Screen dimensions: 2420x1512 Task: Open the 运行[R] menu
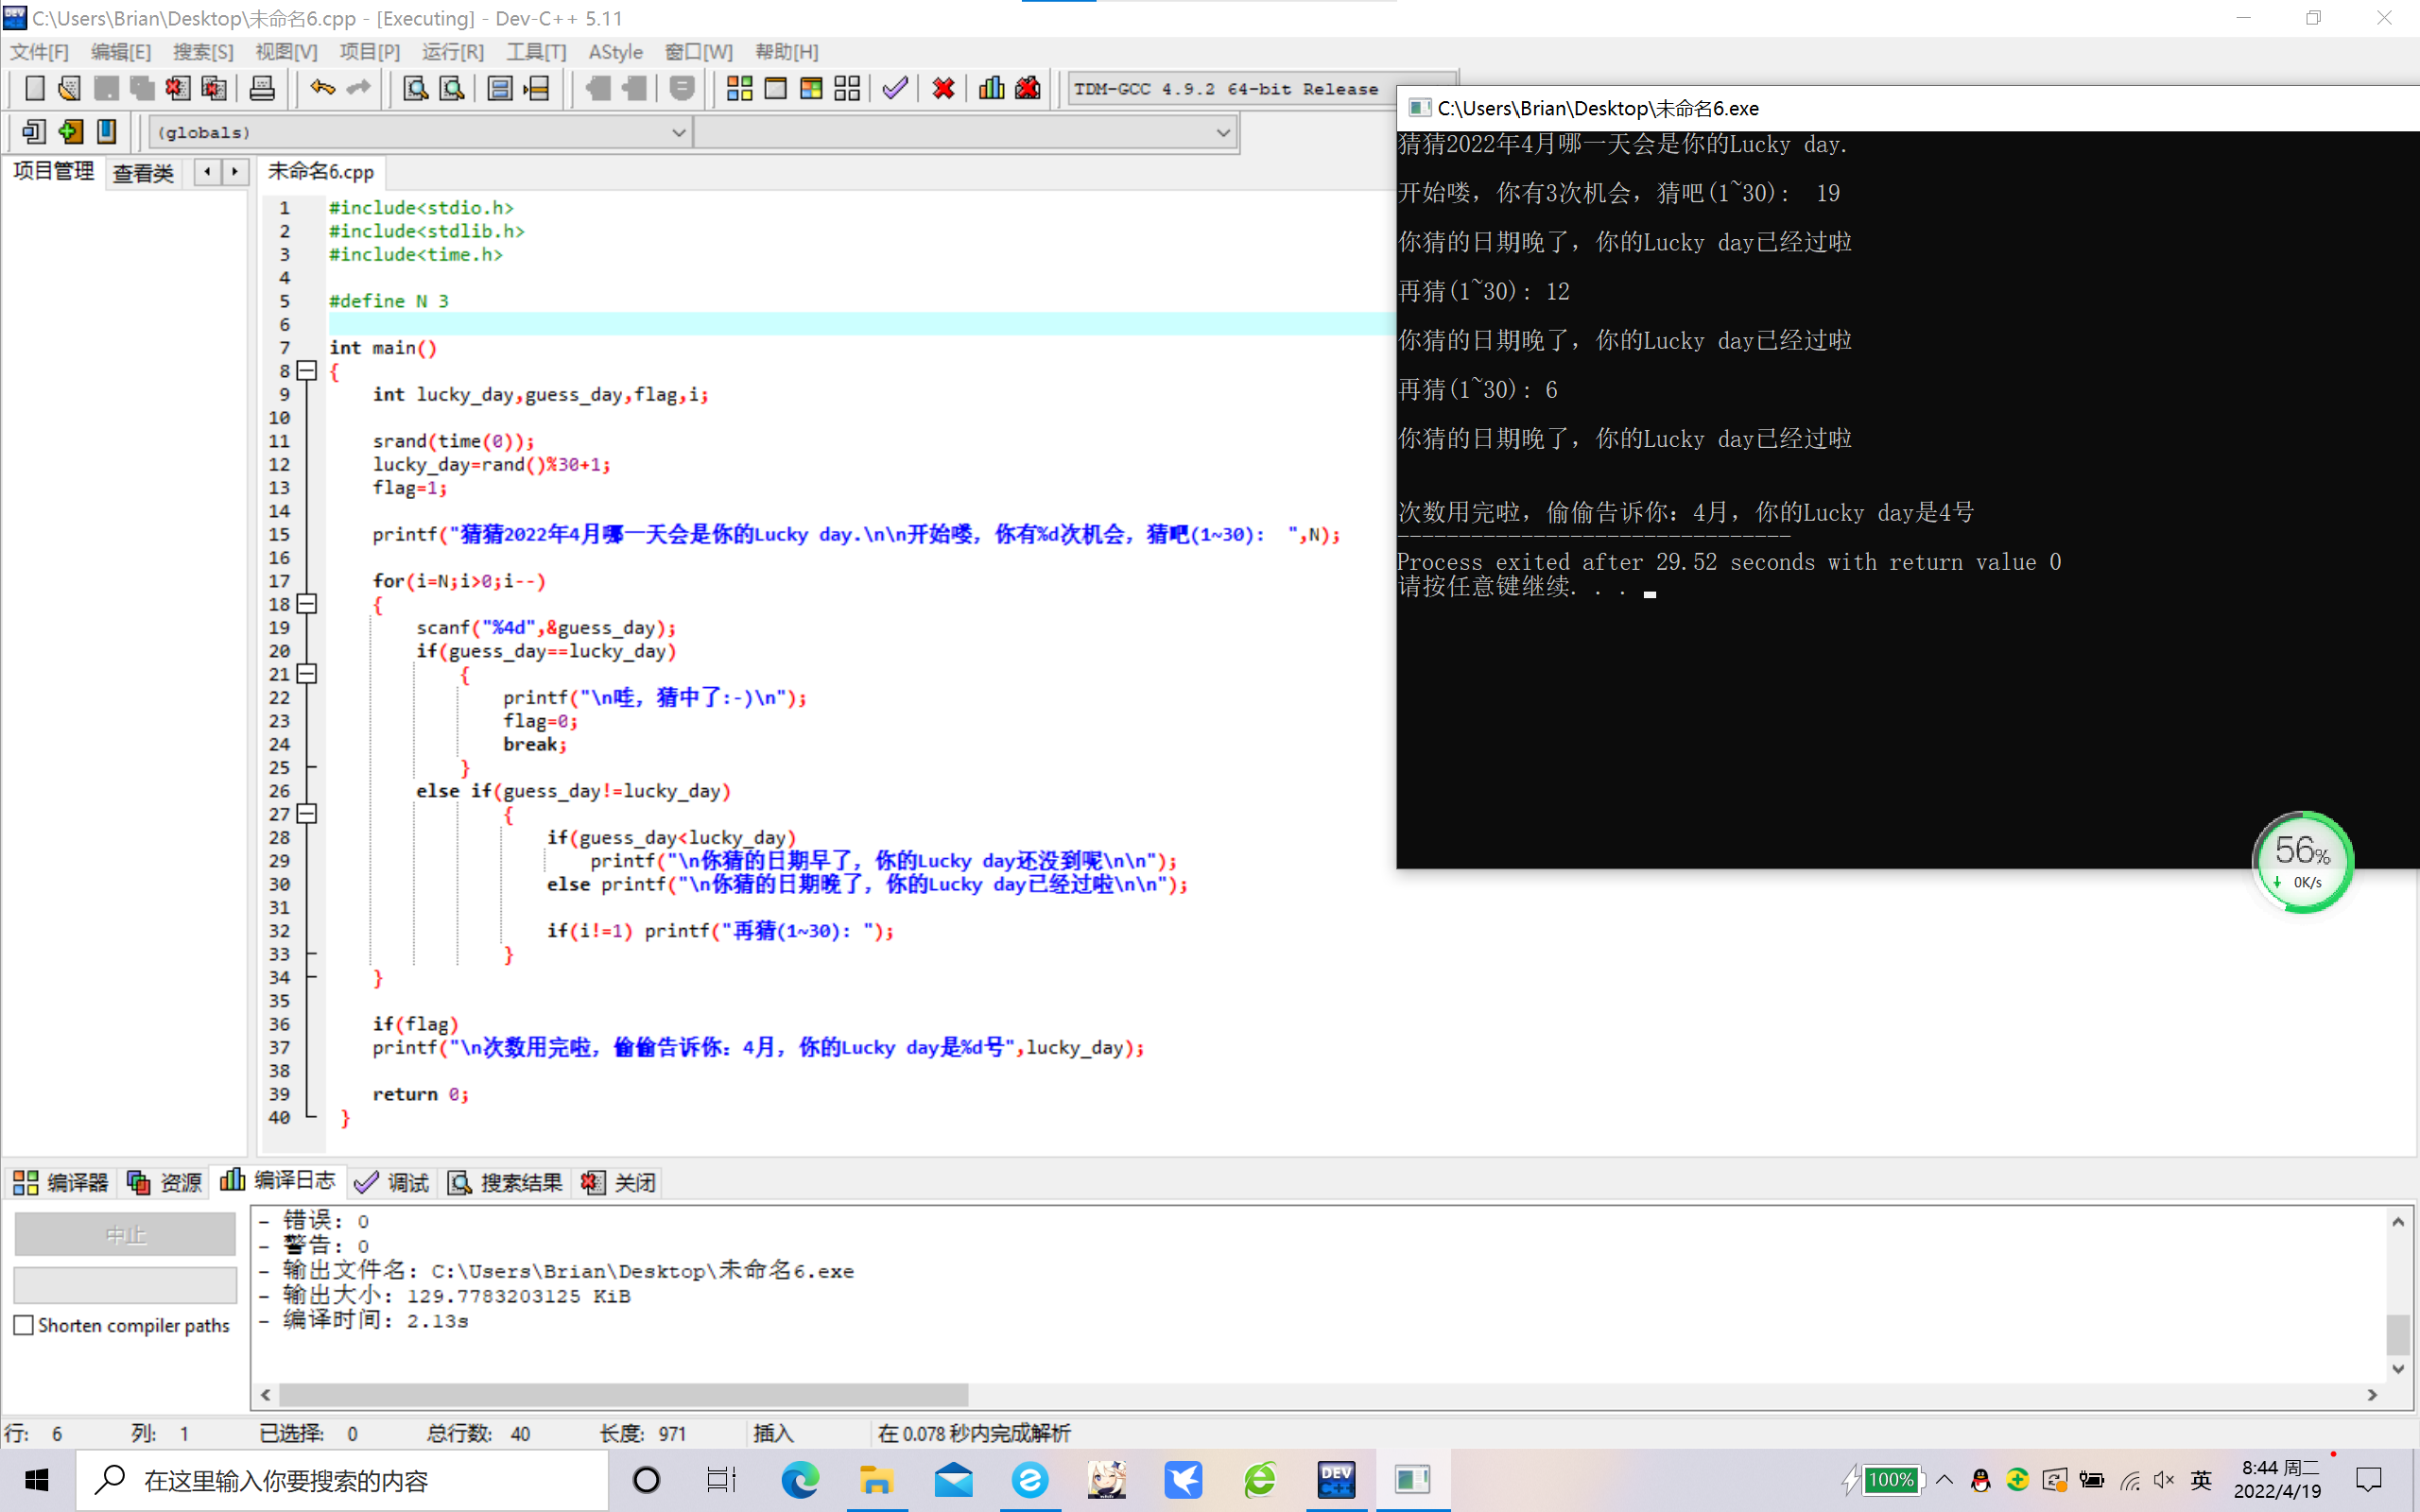tap(452, 52)
